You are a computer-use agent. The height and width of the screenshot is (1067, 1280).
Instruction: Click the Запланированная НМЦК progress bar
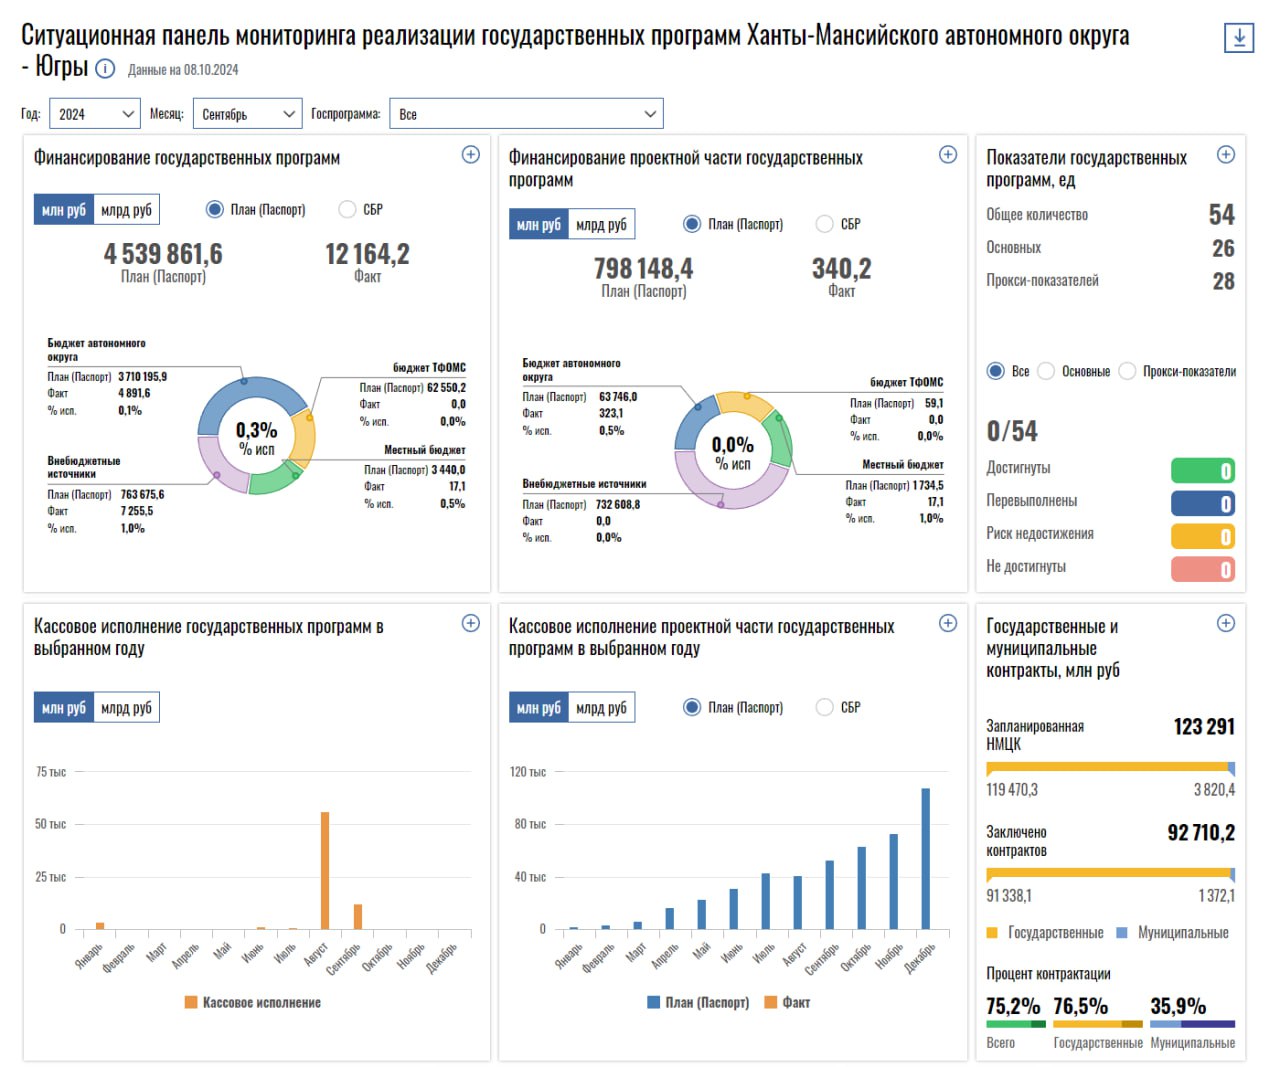[x=1110, y=768]
